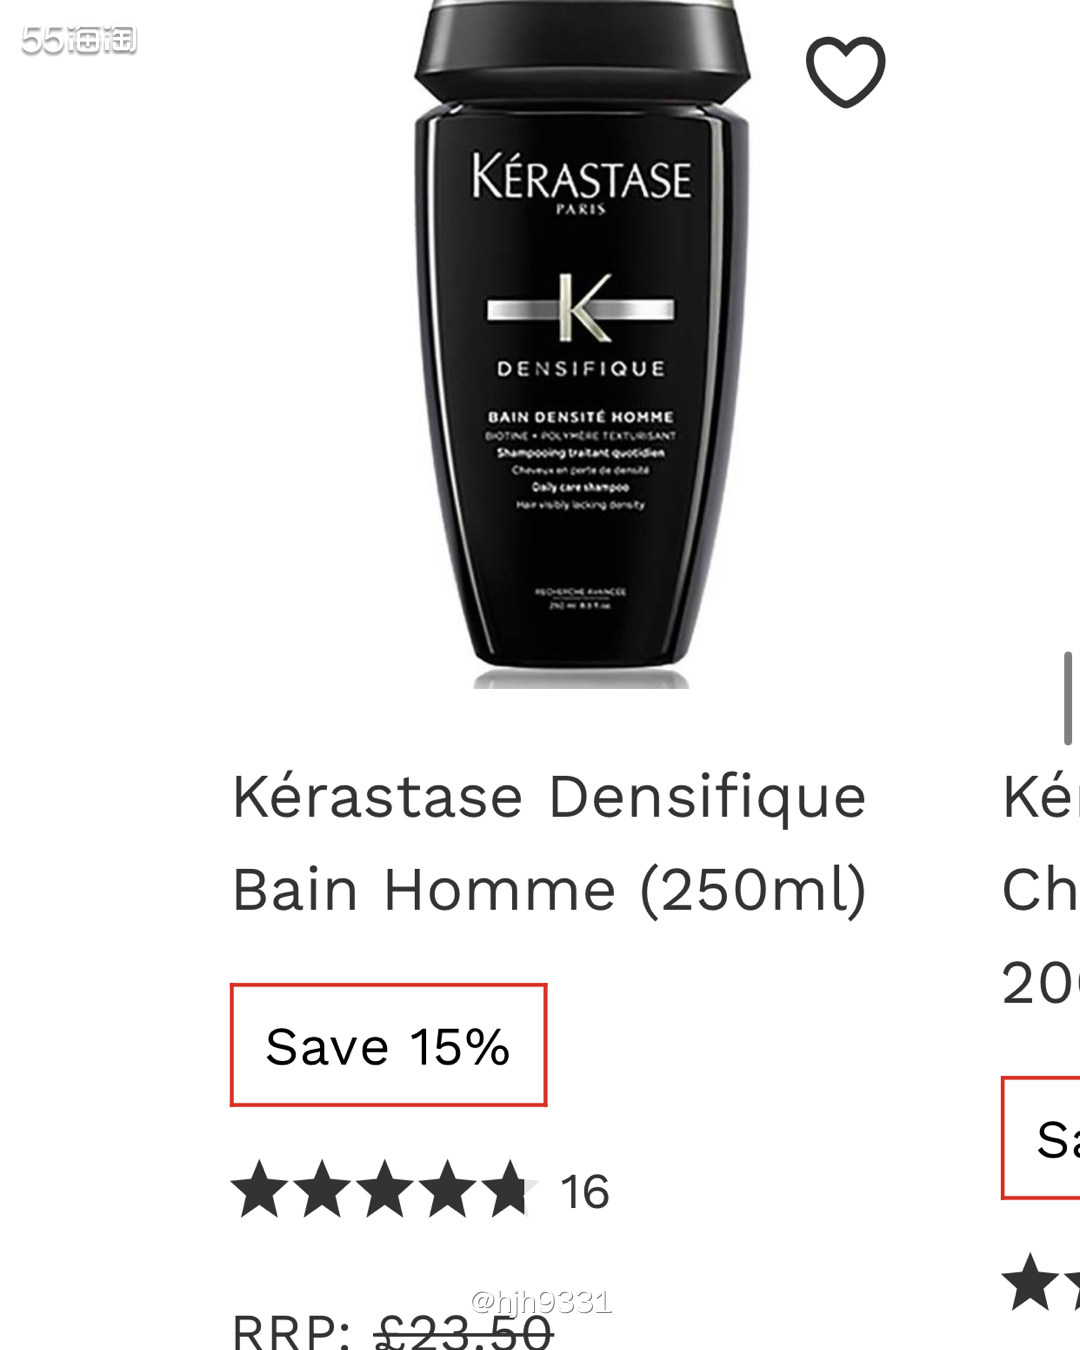Select the partially filled fifth star
Image resolution: width=1080 pixels, height=1350 pixels.
(511, 1189)
